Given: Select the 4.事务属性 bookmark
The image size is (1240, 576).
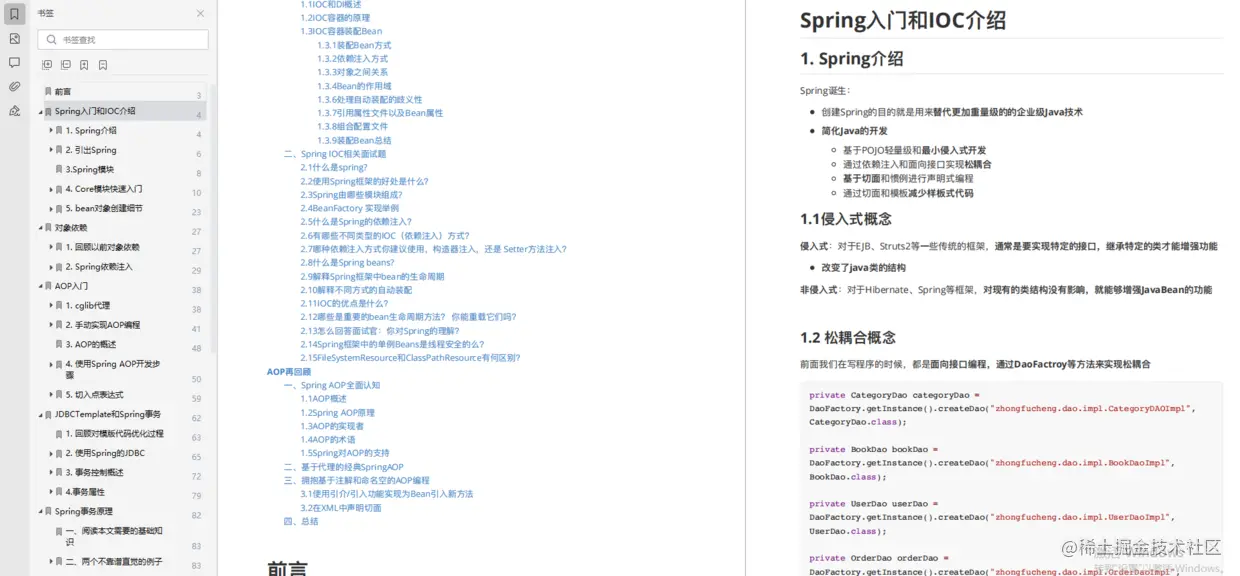Looking at the screenshot, I should click(x=85, y=492).
